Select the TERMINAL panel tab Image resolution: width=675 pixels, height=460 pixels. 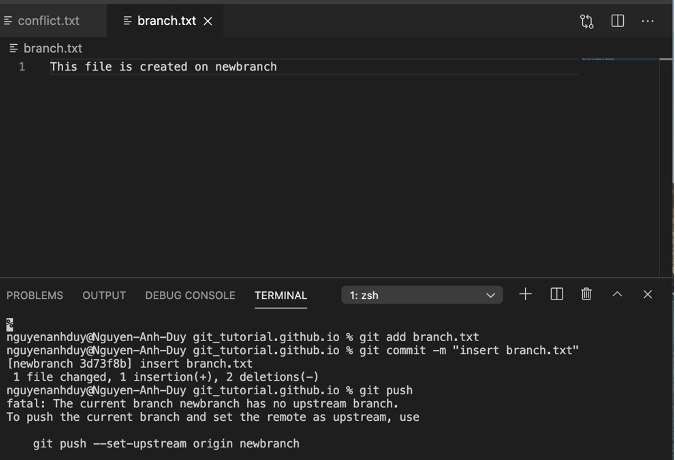[281, 295]
